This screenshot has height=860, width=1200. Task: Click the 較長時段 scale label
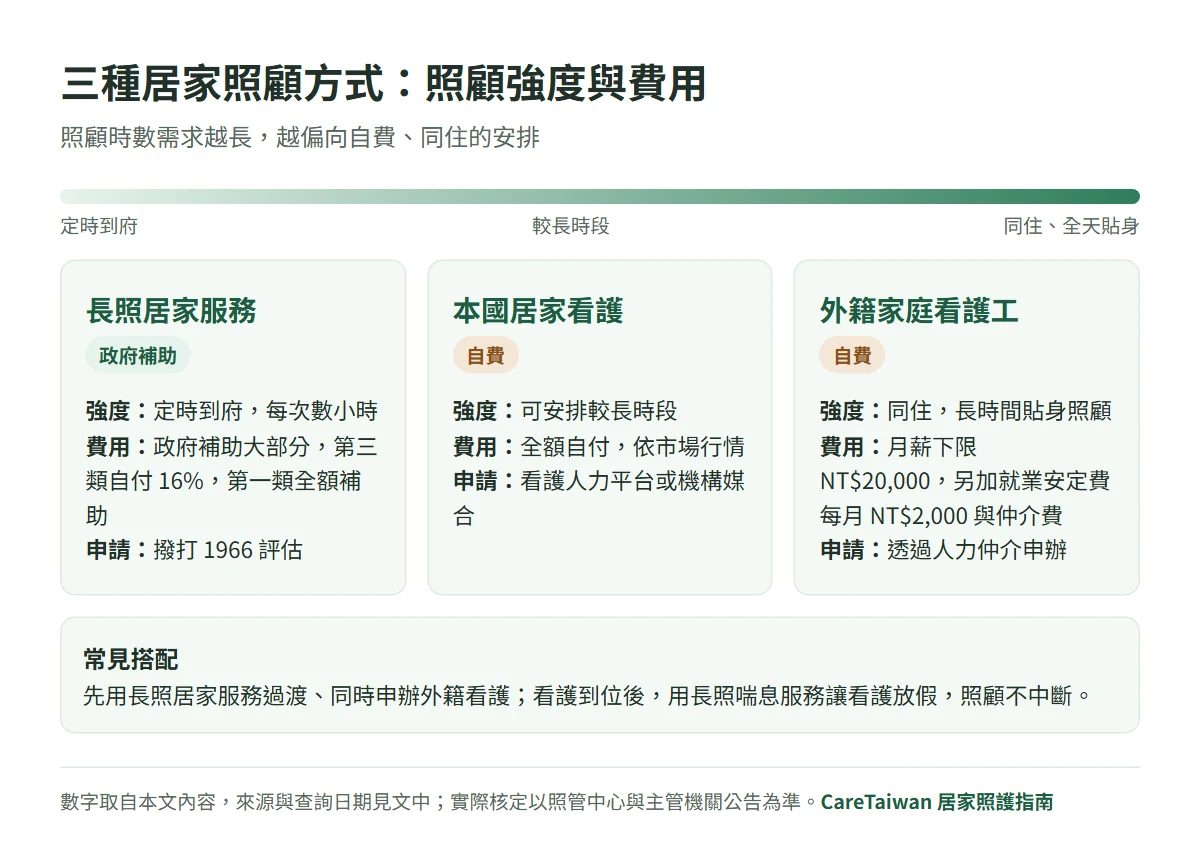click(x=570, y=226)
